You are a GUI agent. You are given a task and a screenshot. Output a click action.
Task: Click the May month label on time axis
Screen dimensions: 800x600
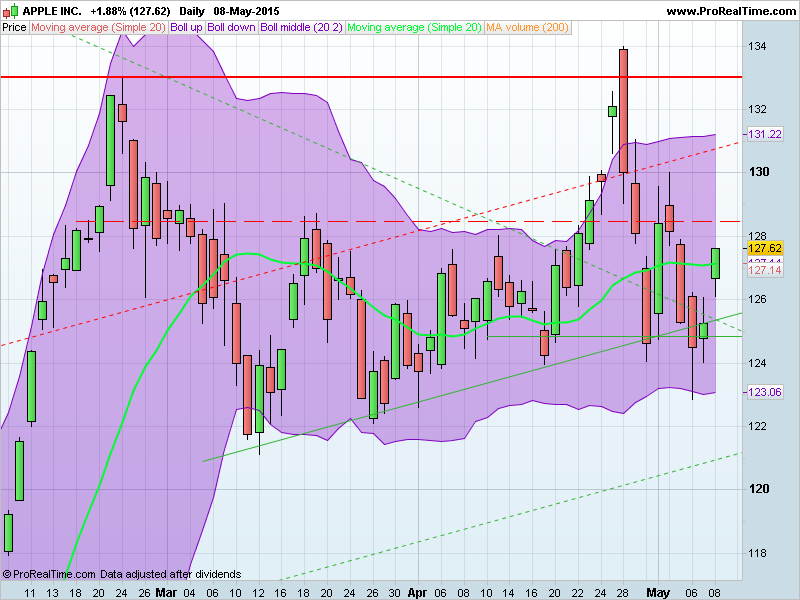coord(658,593)
